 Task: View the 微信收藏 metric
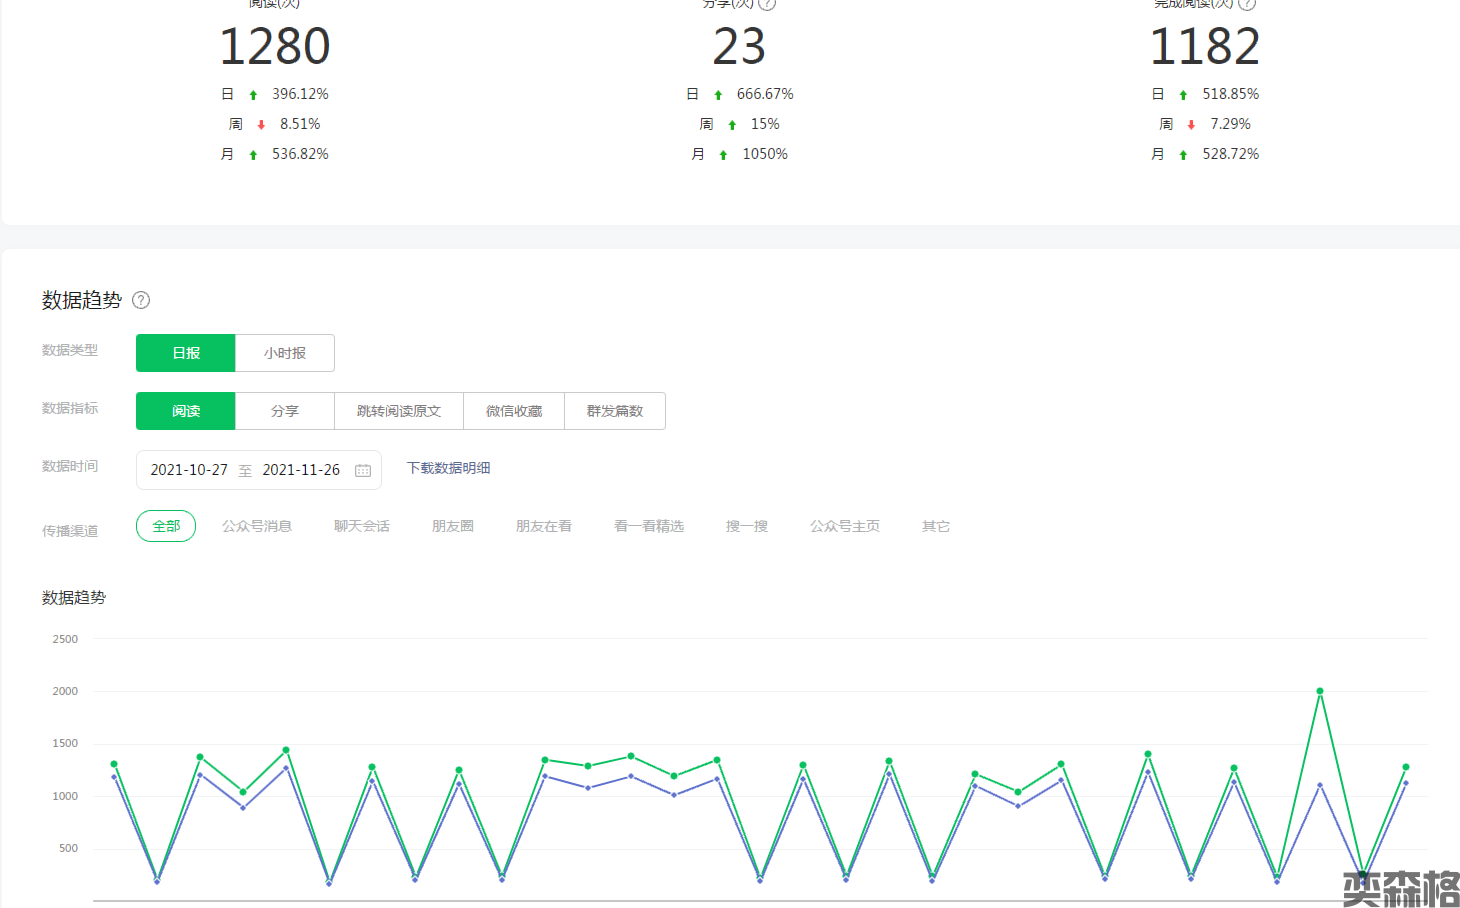(x=514, y=411)
